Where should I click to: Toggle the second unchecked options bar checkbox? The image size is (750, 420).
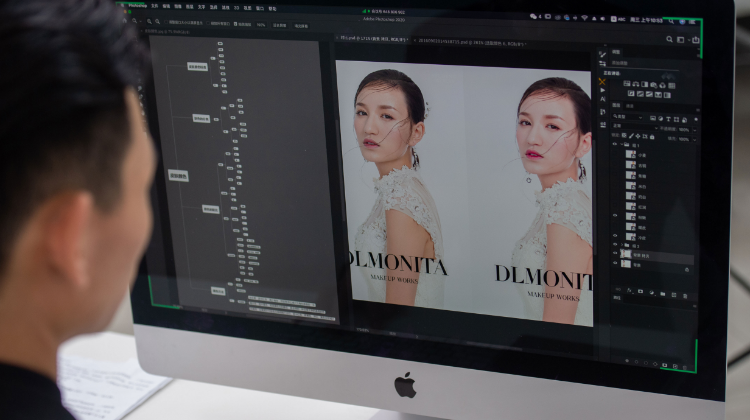point(208,23)
